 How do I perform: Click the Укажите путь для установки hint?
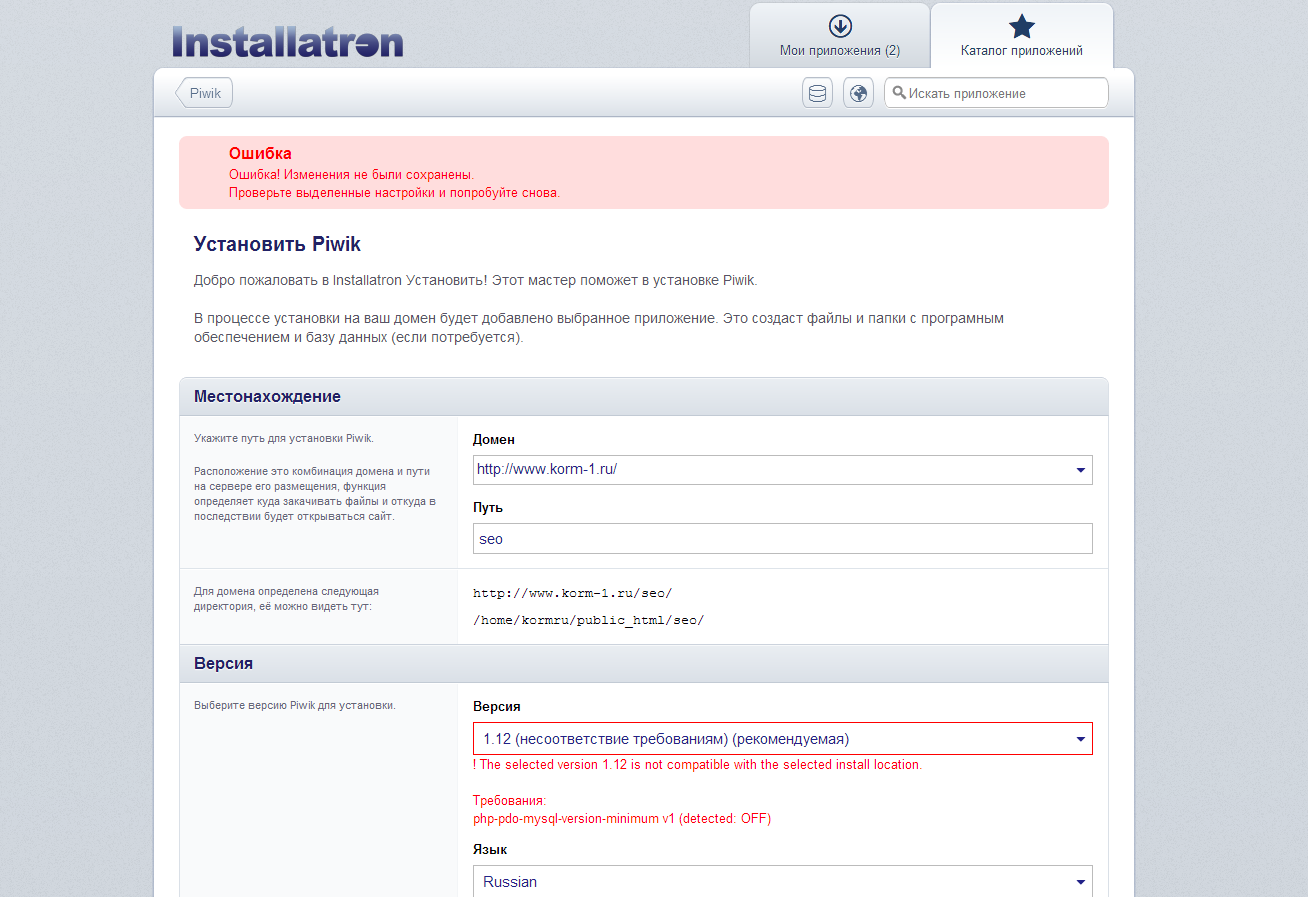click(x=284, y=438)
